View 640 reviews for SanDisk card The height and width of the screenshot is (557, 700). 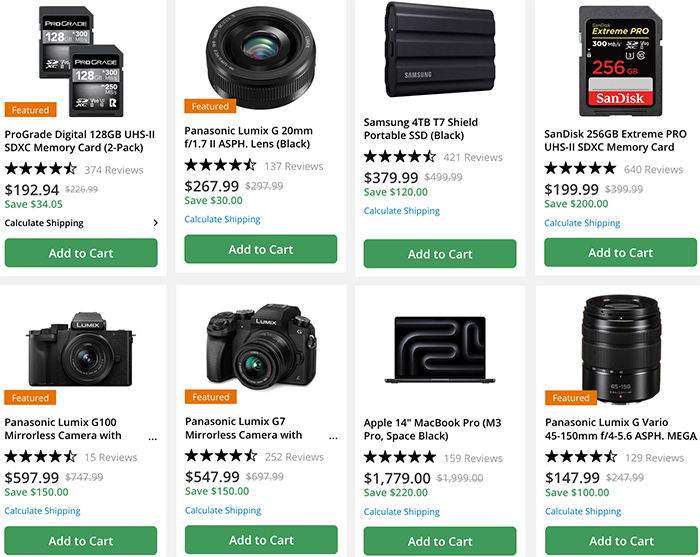pyautogui.click(x=653, y=169)
